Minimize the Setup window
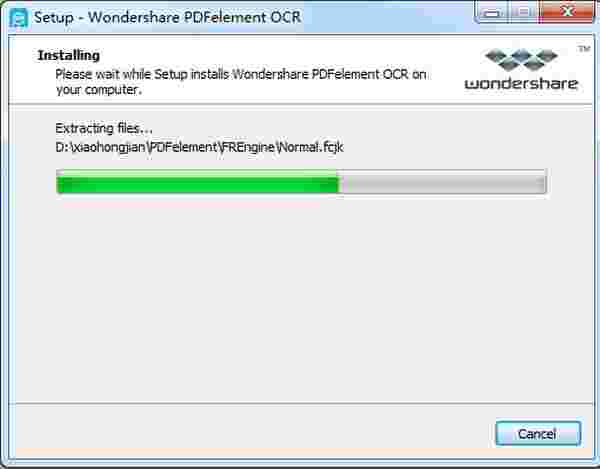This screenshot has height=469, width=600. pos(492,11)
